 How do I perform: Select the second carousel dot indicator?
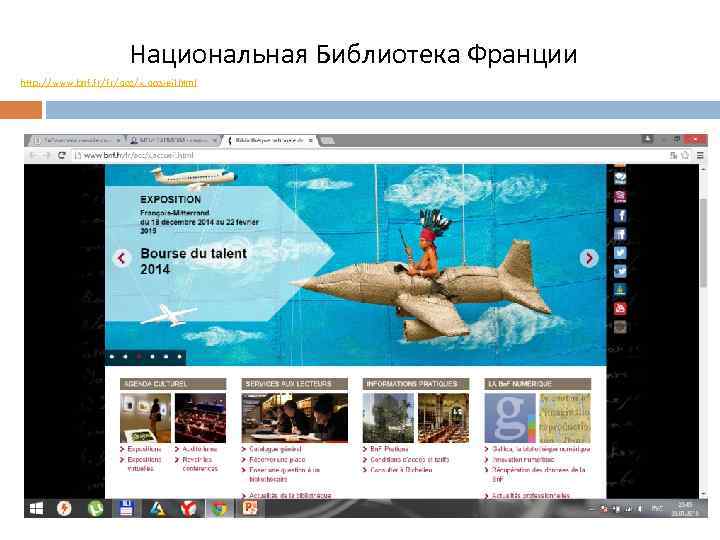125,356
